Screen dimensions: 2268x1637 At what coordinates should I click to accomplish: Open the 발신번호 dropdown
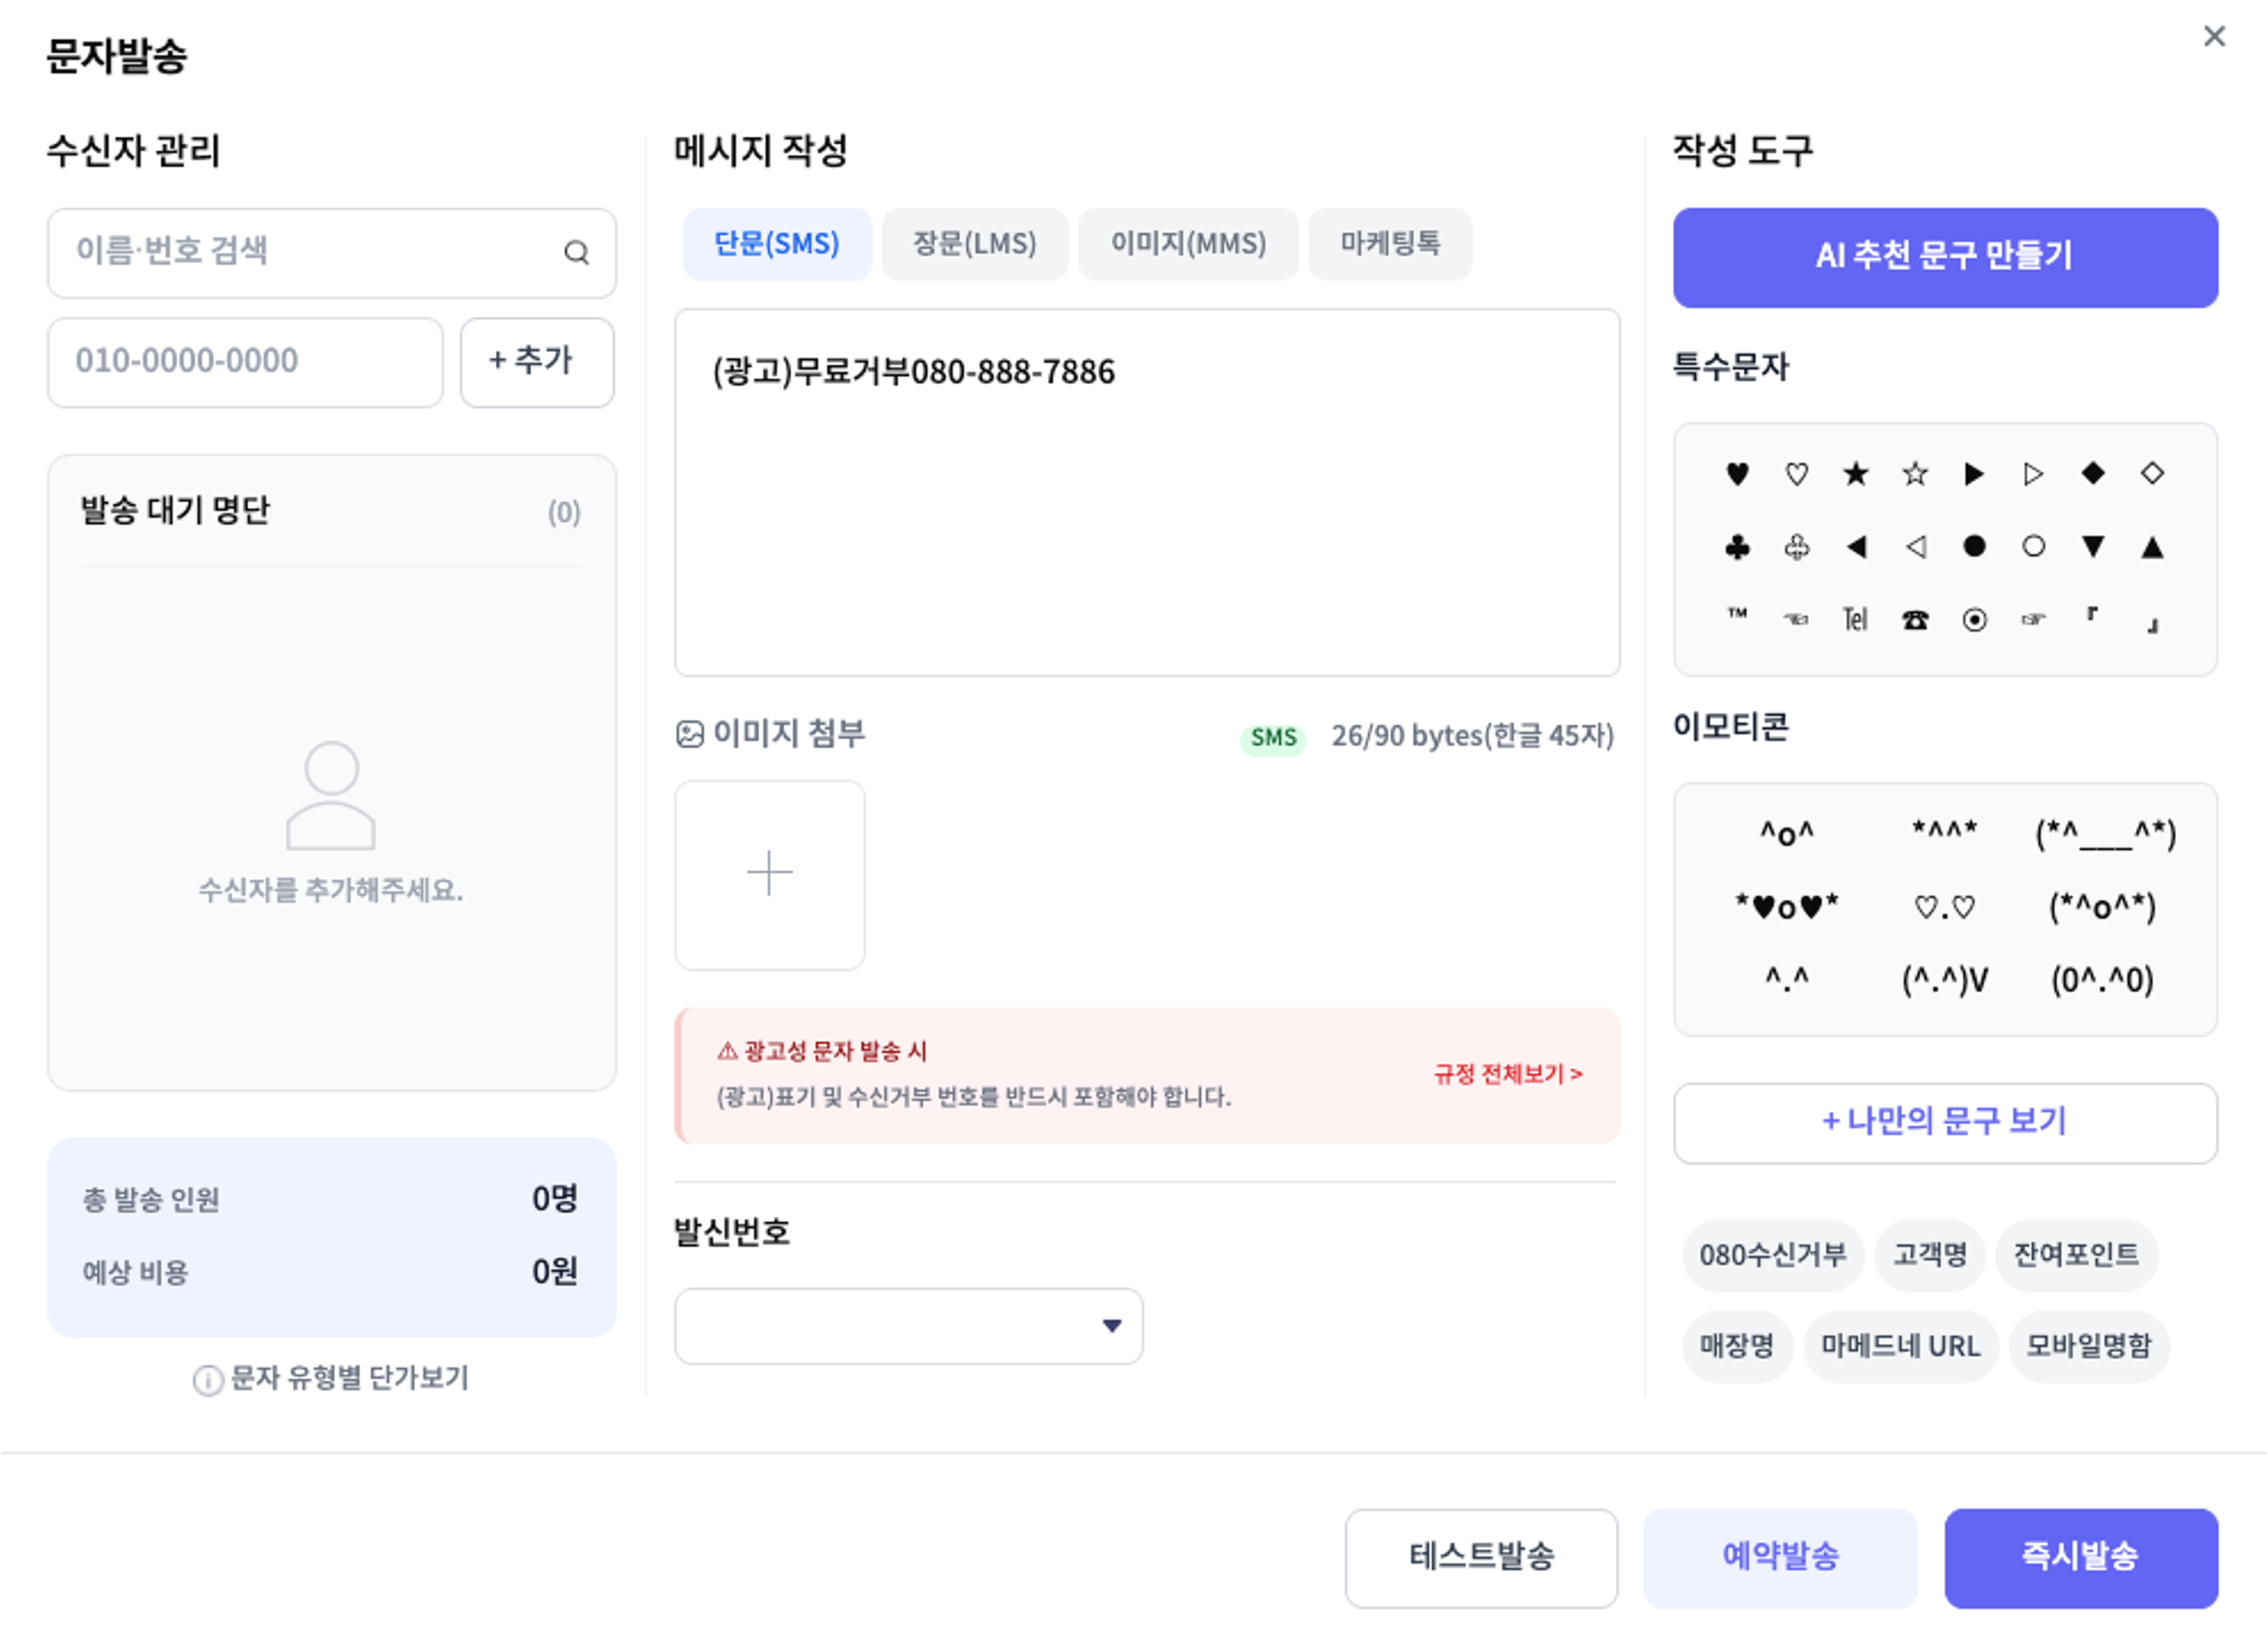[908, 1326]
